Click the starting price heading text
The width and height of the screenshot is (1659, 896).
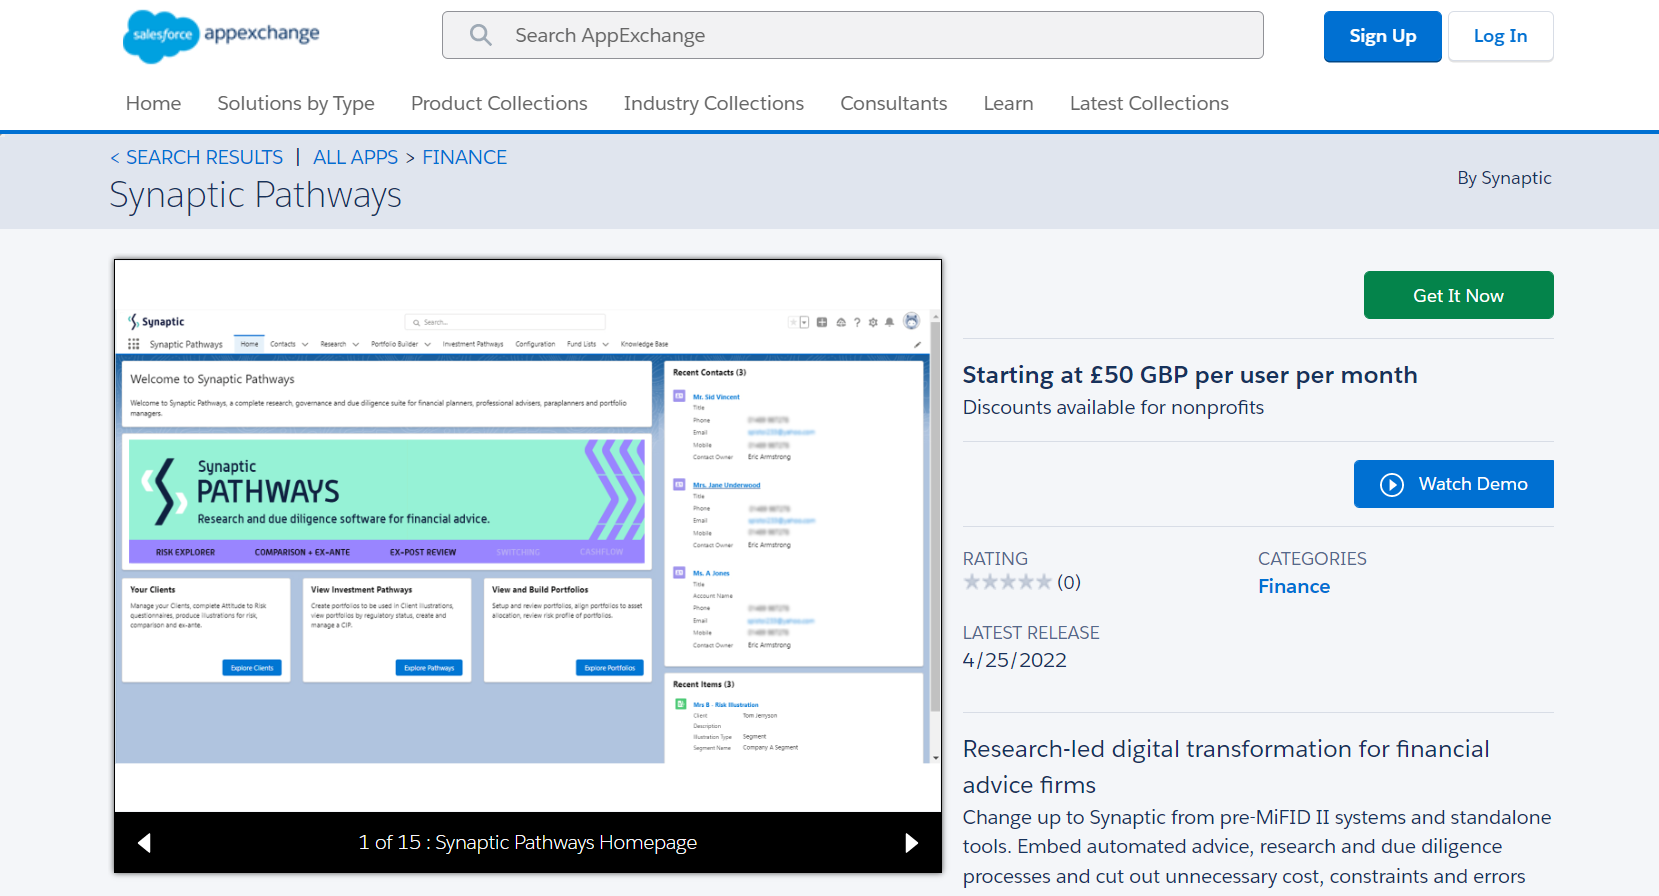pos(1190,376)
